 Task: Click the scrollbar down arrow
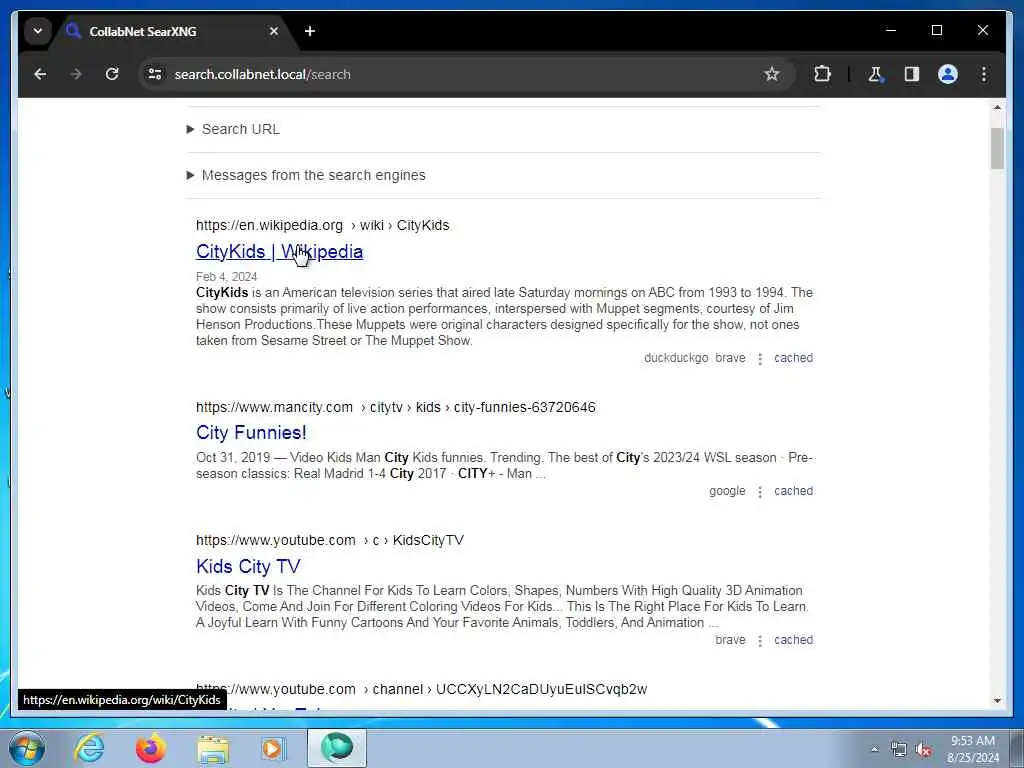click(997, 701)
